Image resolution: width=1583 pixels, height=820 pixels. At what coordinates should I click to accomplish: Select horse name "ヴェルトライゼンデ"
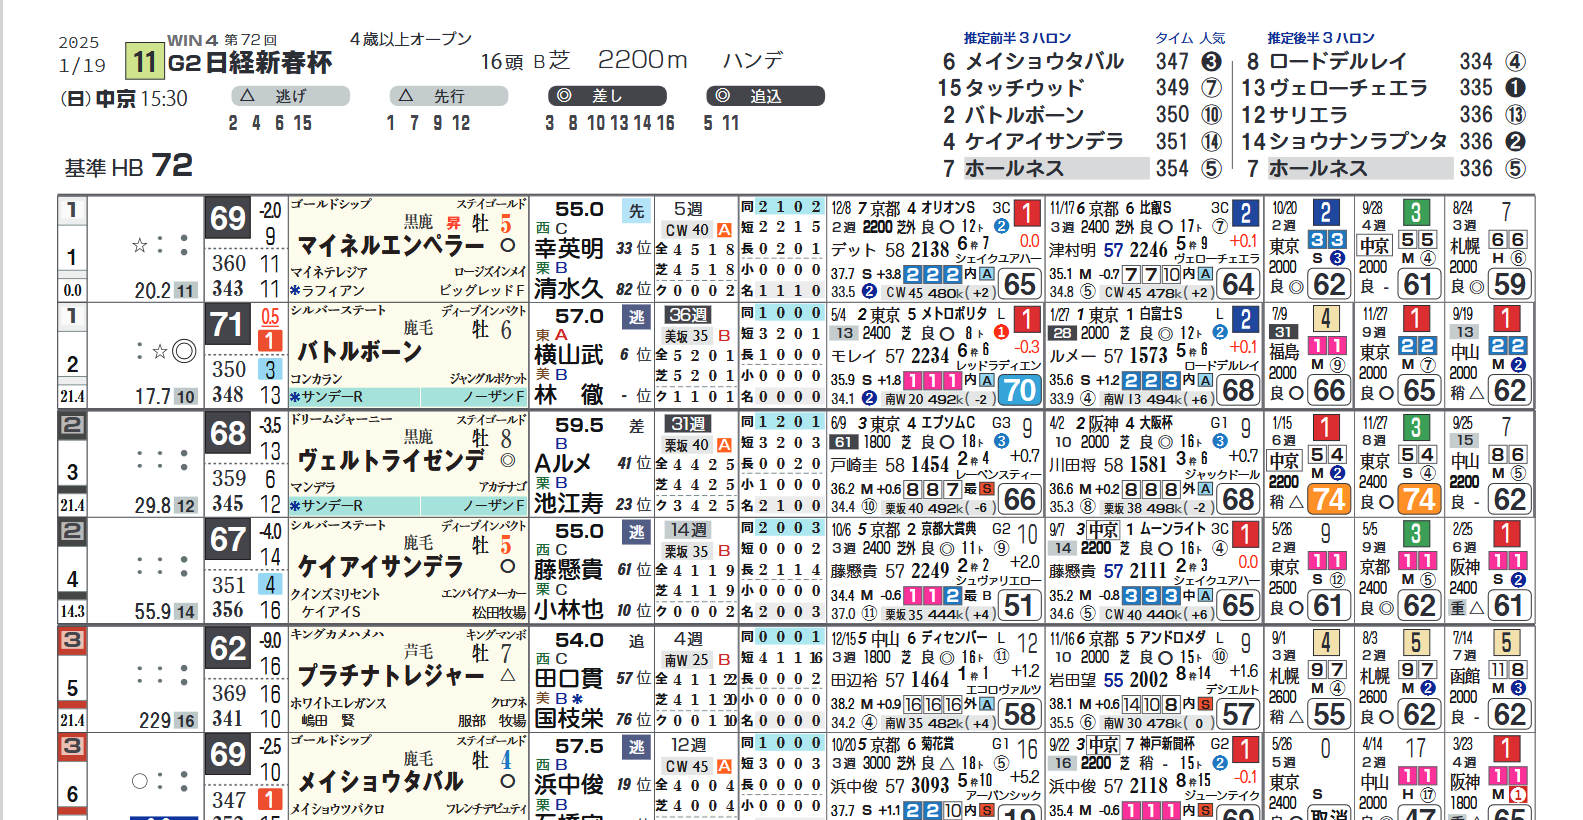(x=391, y=460)
